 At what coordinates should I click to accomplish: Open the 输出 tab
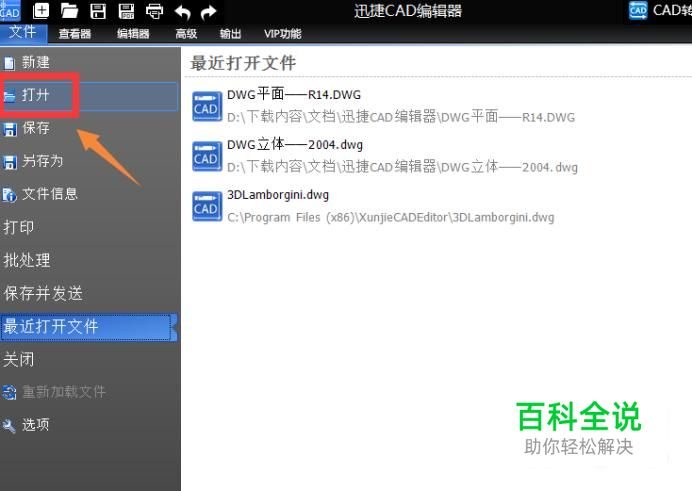coord(230,34)
